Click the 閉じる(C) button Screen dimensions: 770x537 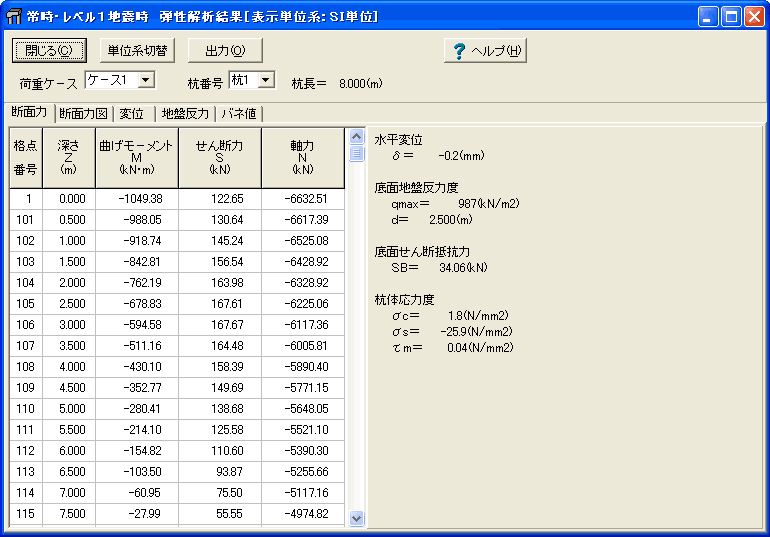pyautogui.click(x=49, y=51)
